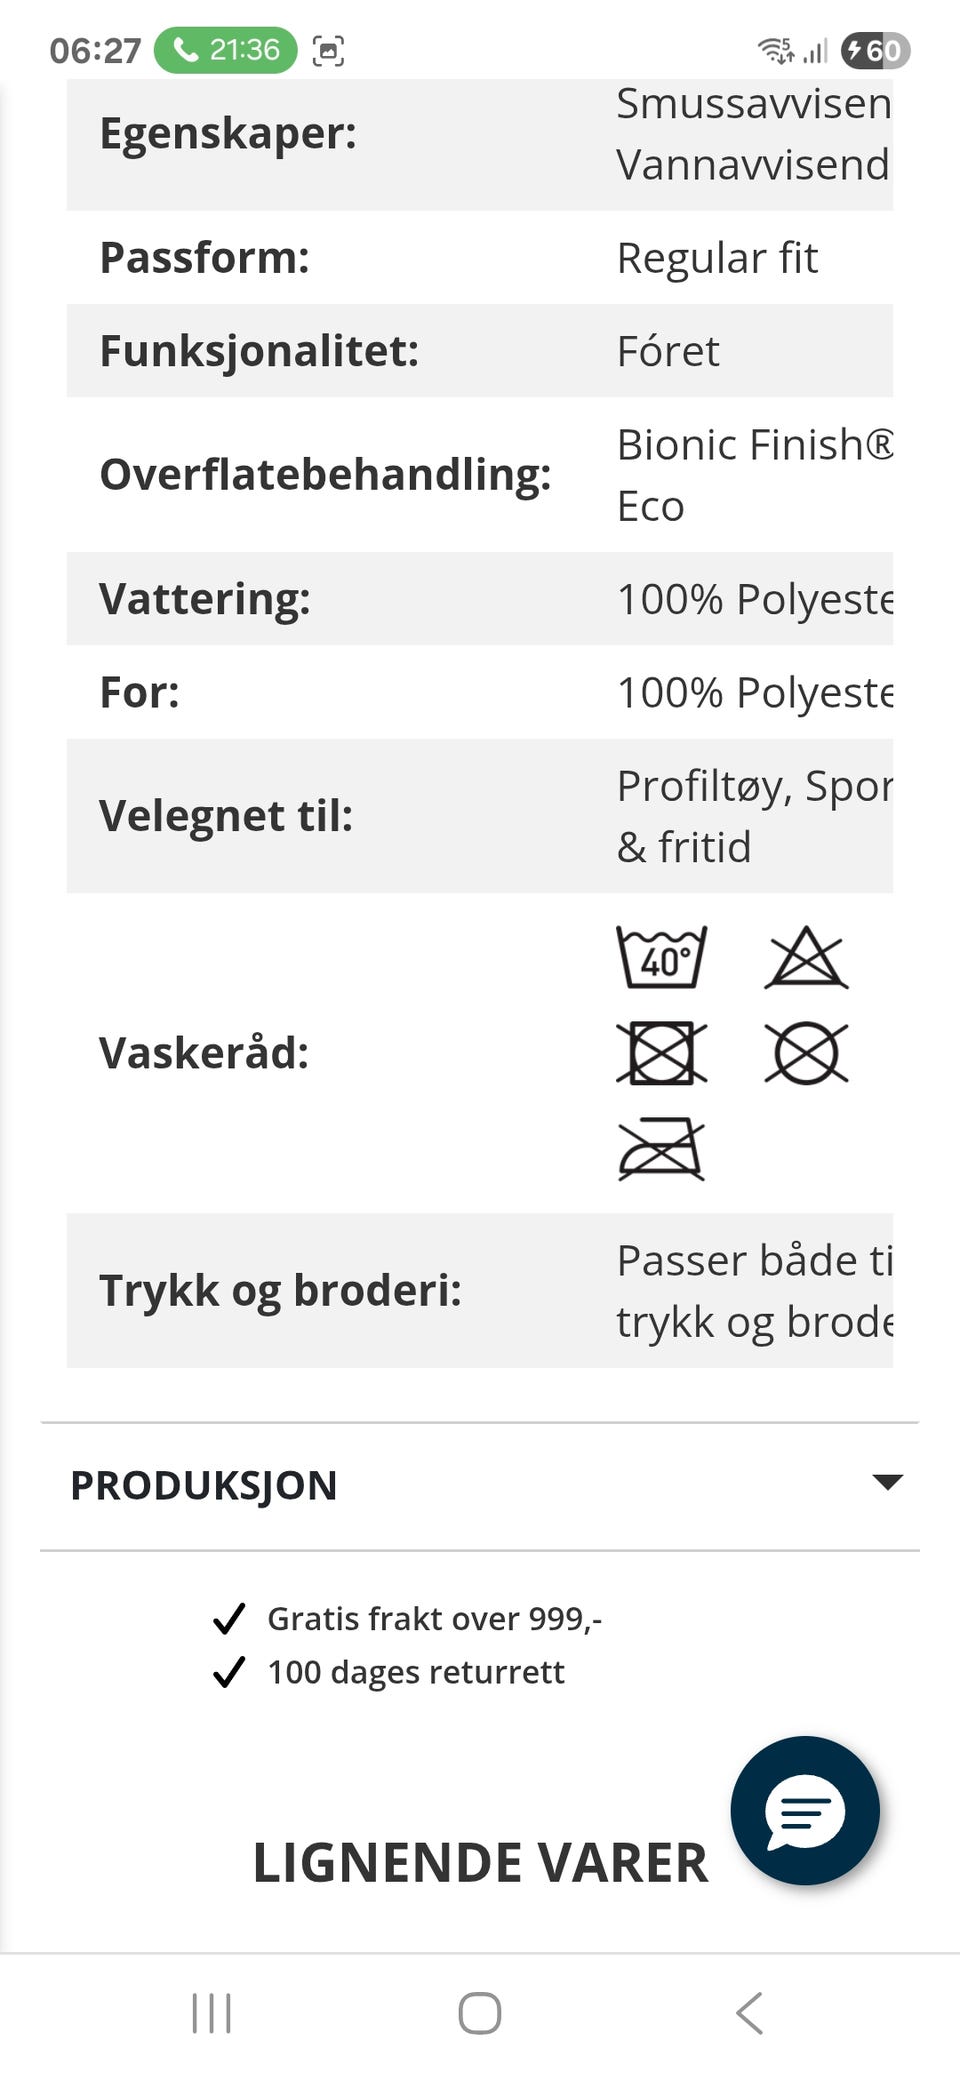Image resolution: width=960 pixels, height=2080 pixels.
Task: Open recent apps navigation button
Action: tap(211, 2013)
